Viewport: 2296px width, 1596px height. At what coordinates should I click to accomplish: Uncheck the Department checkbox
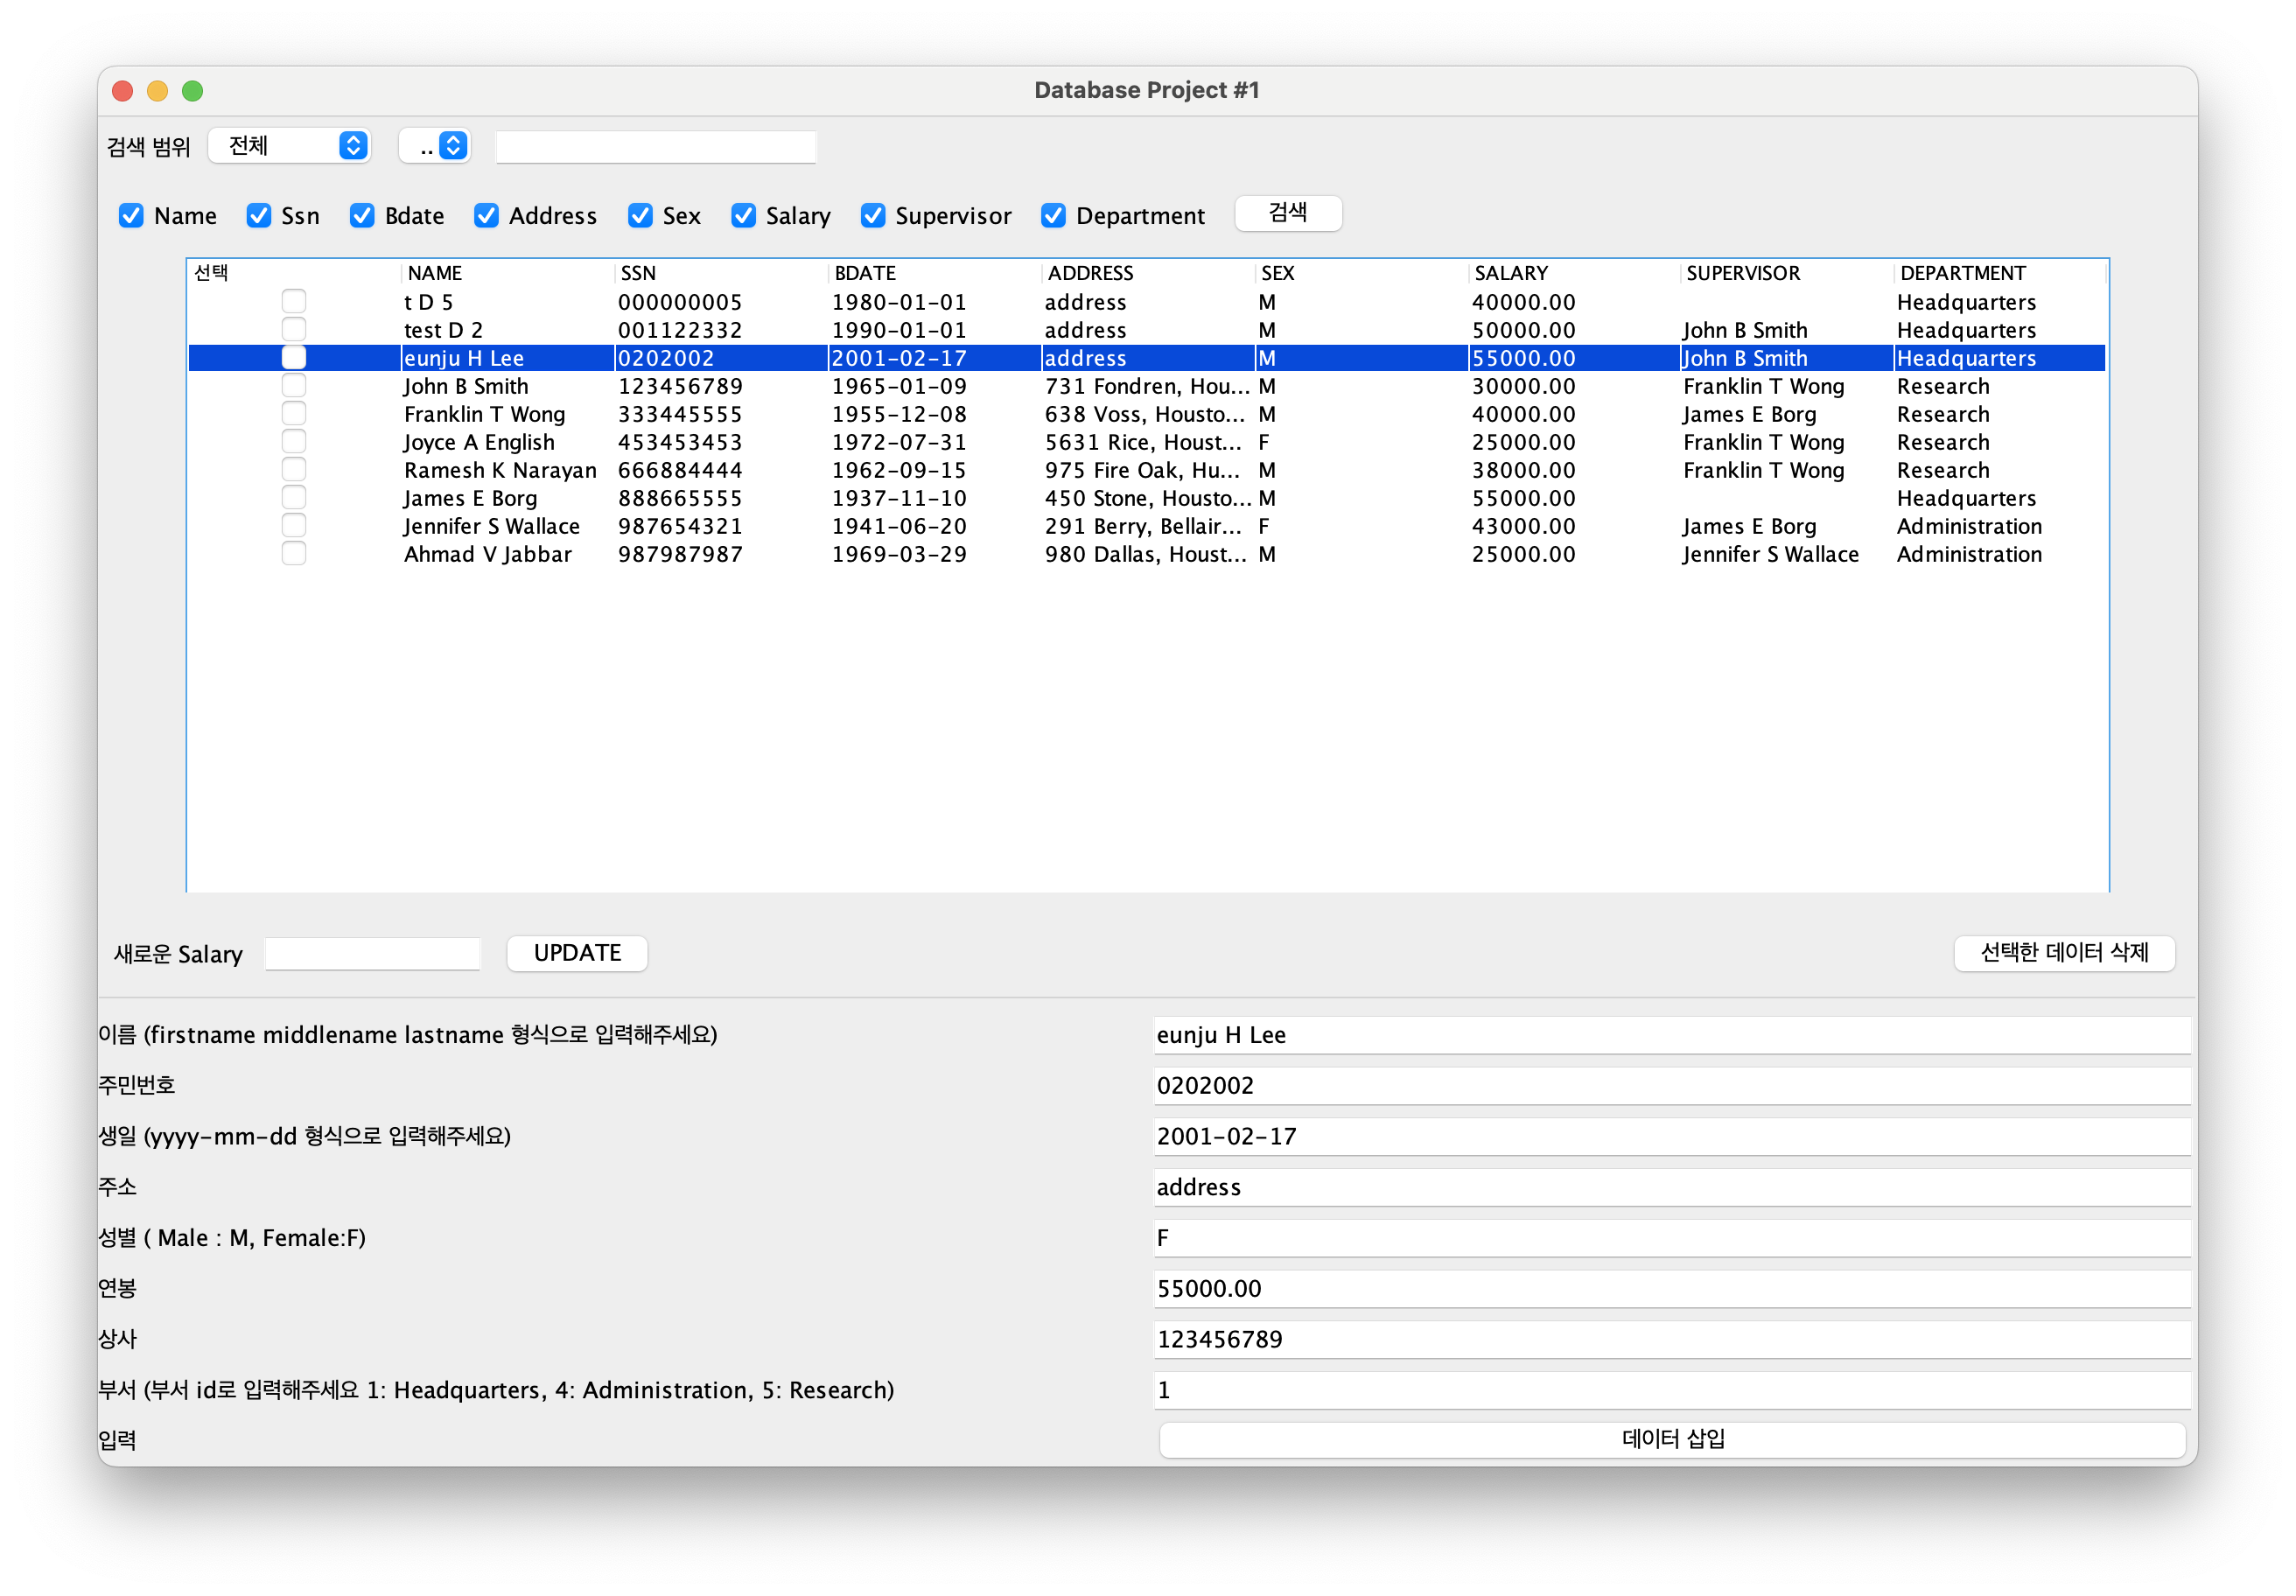(x=1053, y=216)
